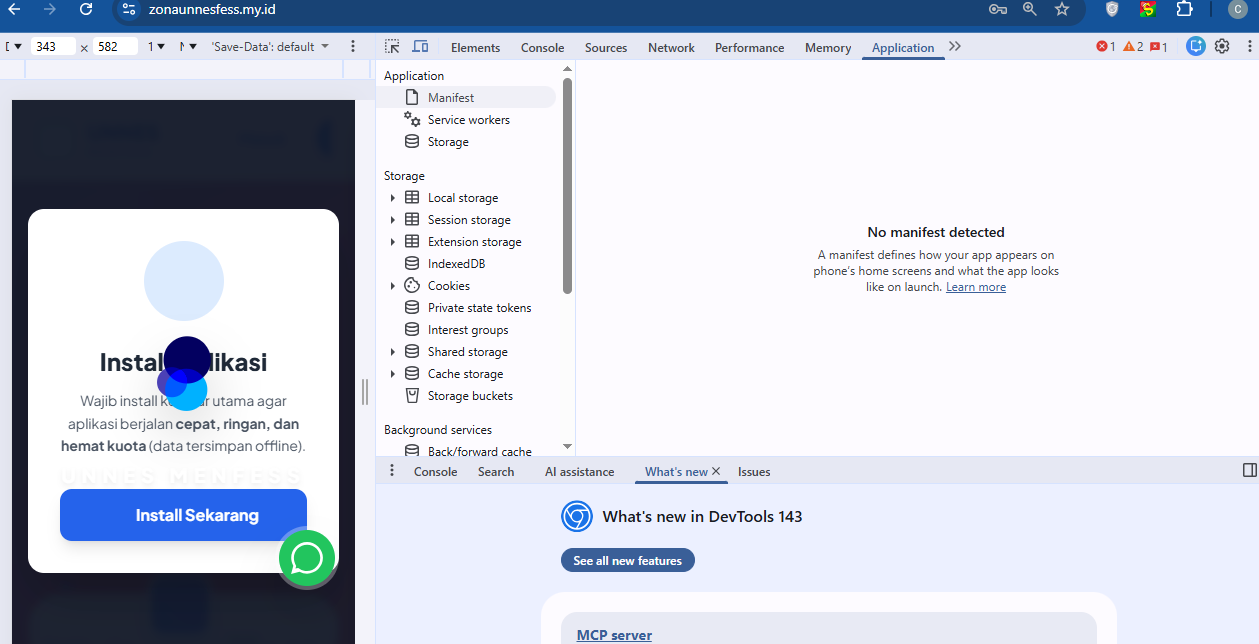The height and width of the screenshot is (644, 1259).
Task: Open the Save-Data default dropdown
Action: coord(270,47)
